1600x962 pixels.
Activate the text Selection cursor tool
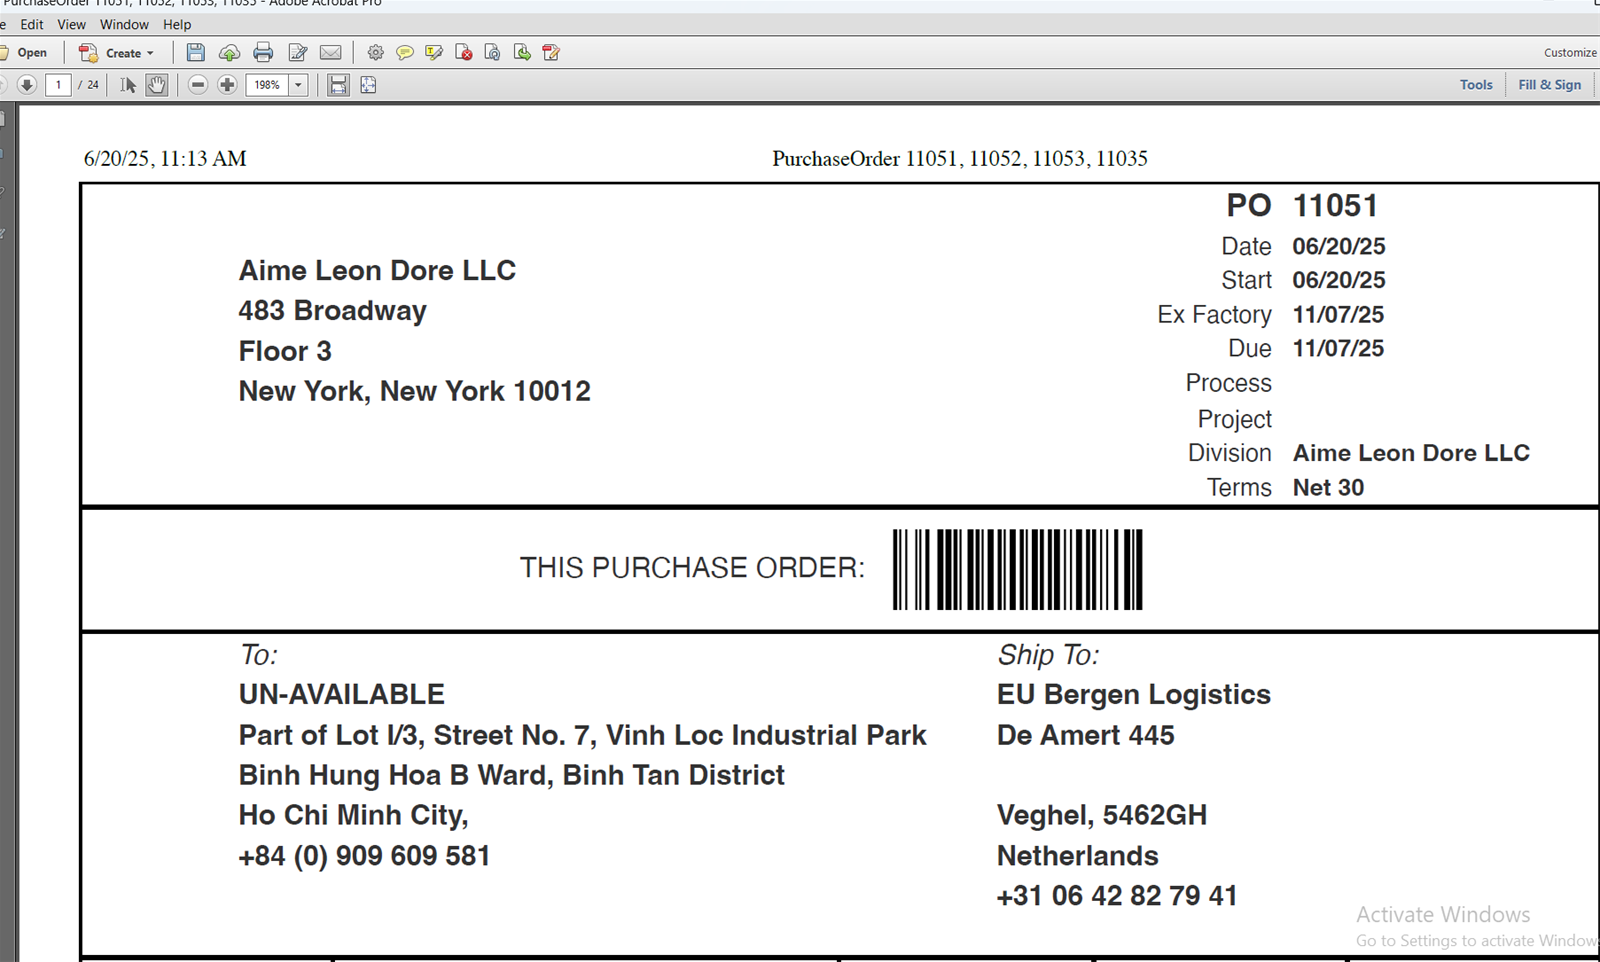click(128, 85)
